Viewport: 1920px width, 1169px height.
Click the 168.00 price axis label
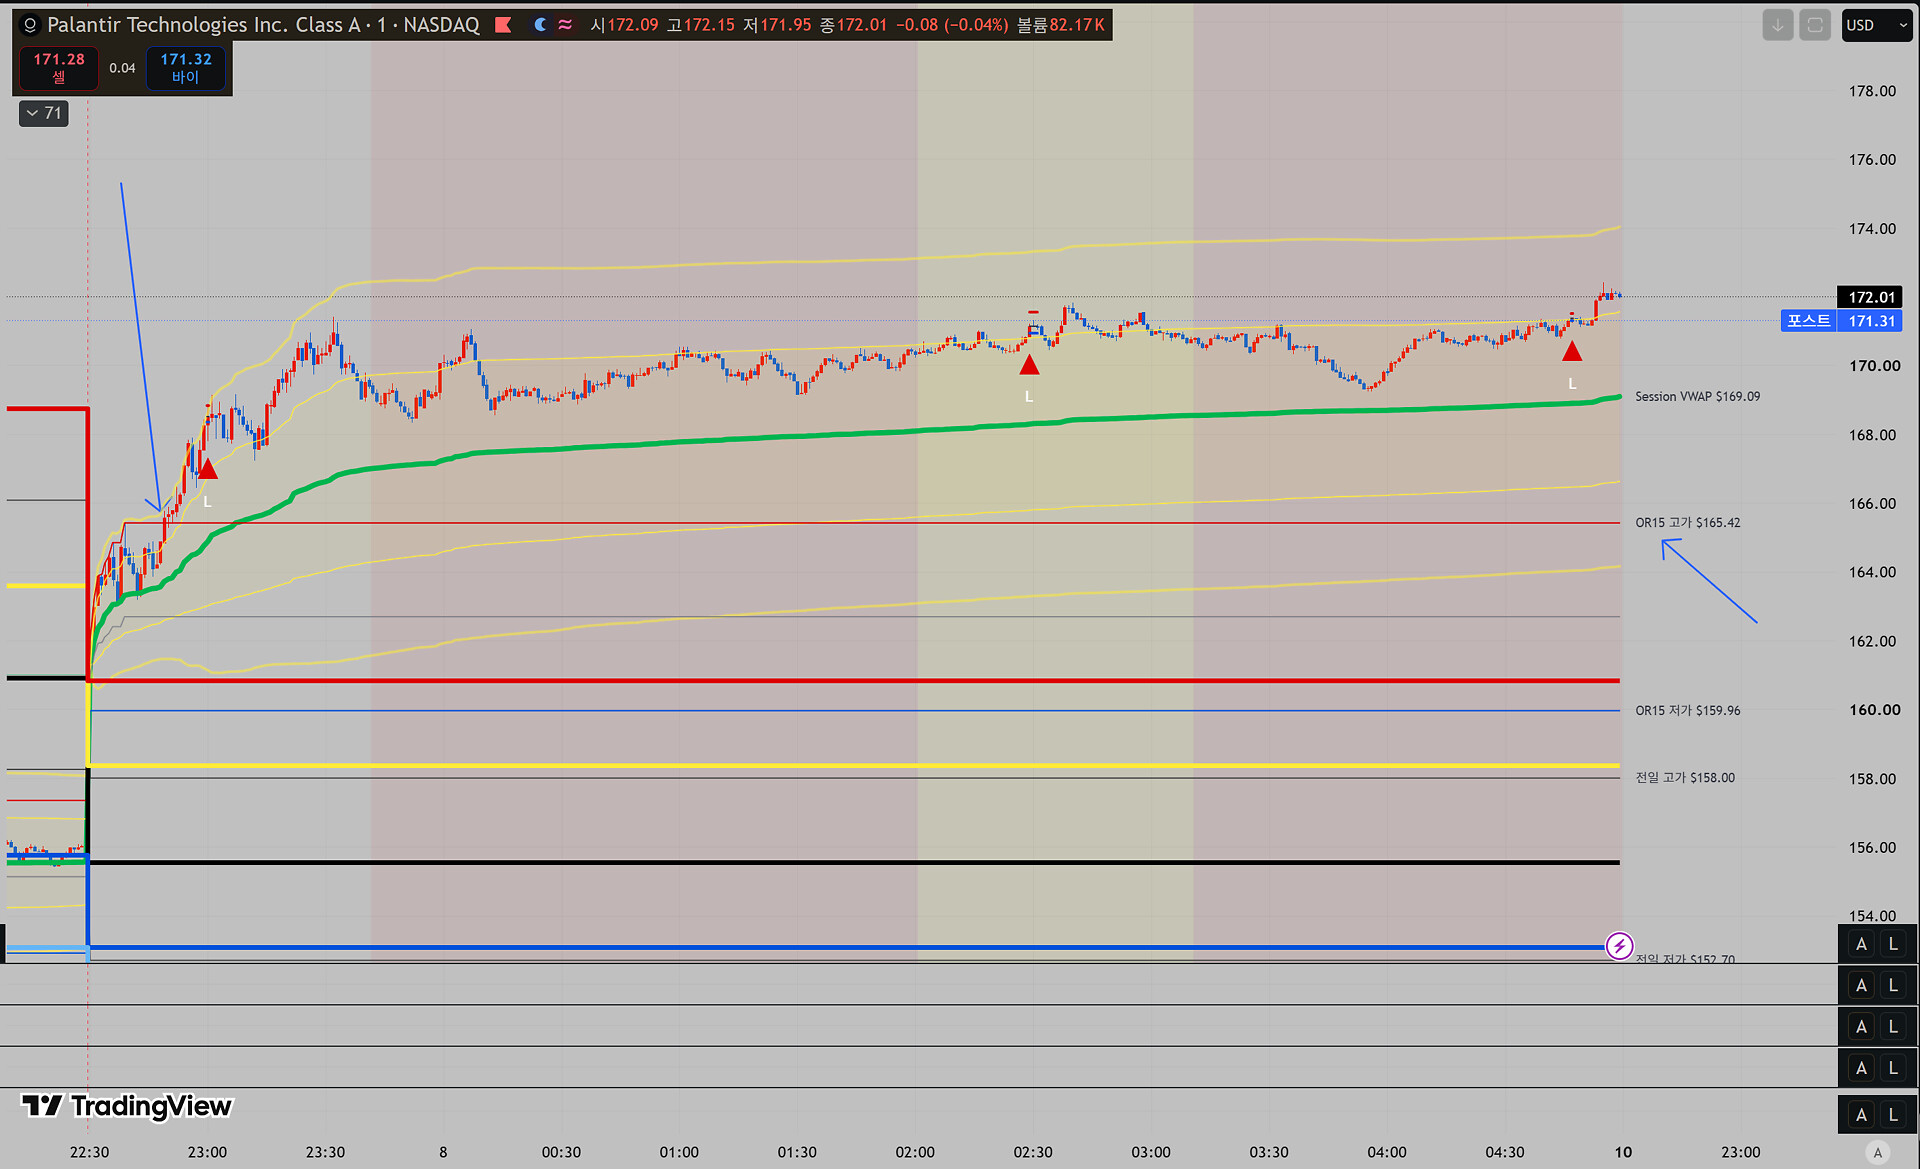1872,435
